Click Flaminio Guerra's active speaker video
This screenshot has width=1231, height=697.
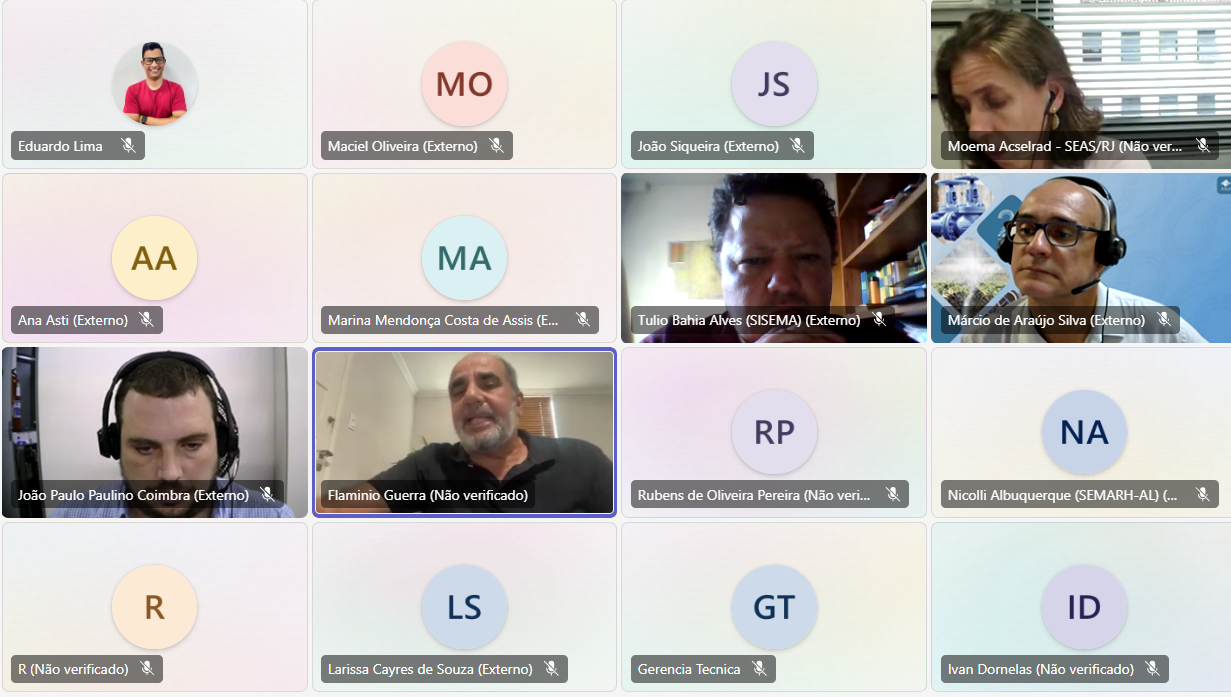[x=464, y=432]
